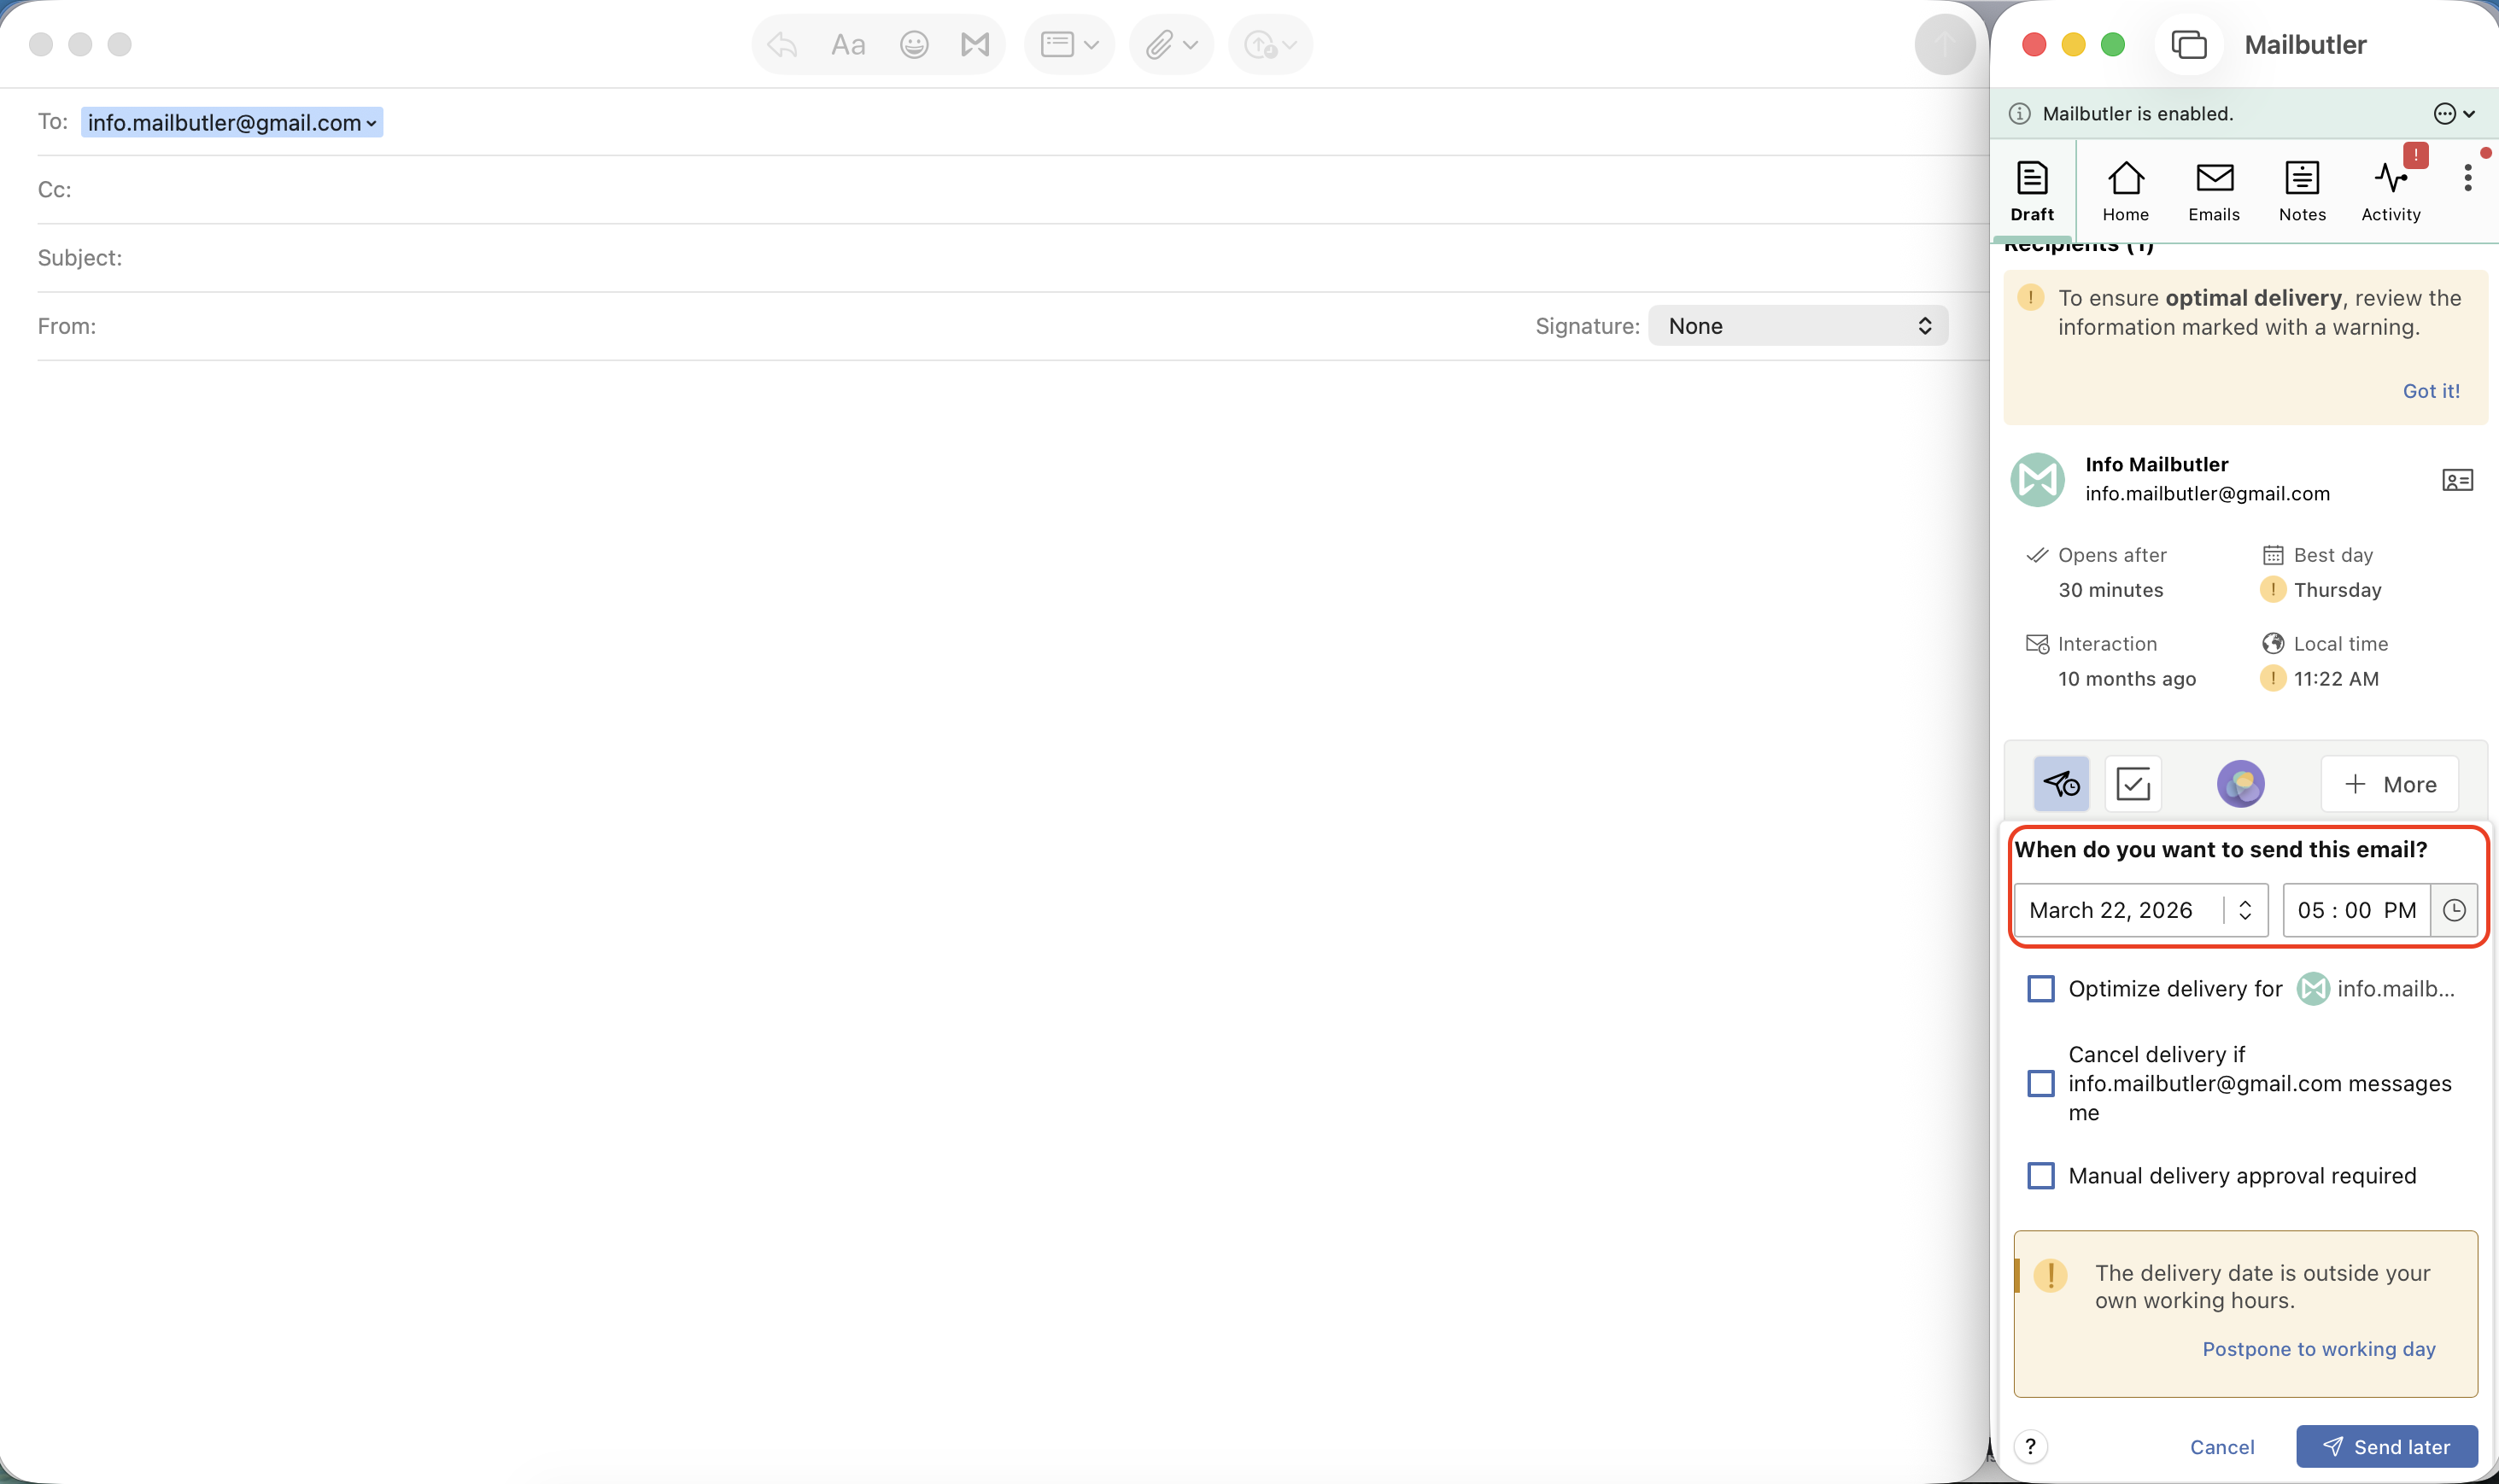2499x1484 pixels.
Task: Click the reply arrow icon in compose toolbar
Action: (782, 44)
